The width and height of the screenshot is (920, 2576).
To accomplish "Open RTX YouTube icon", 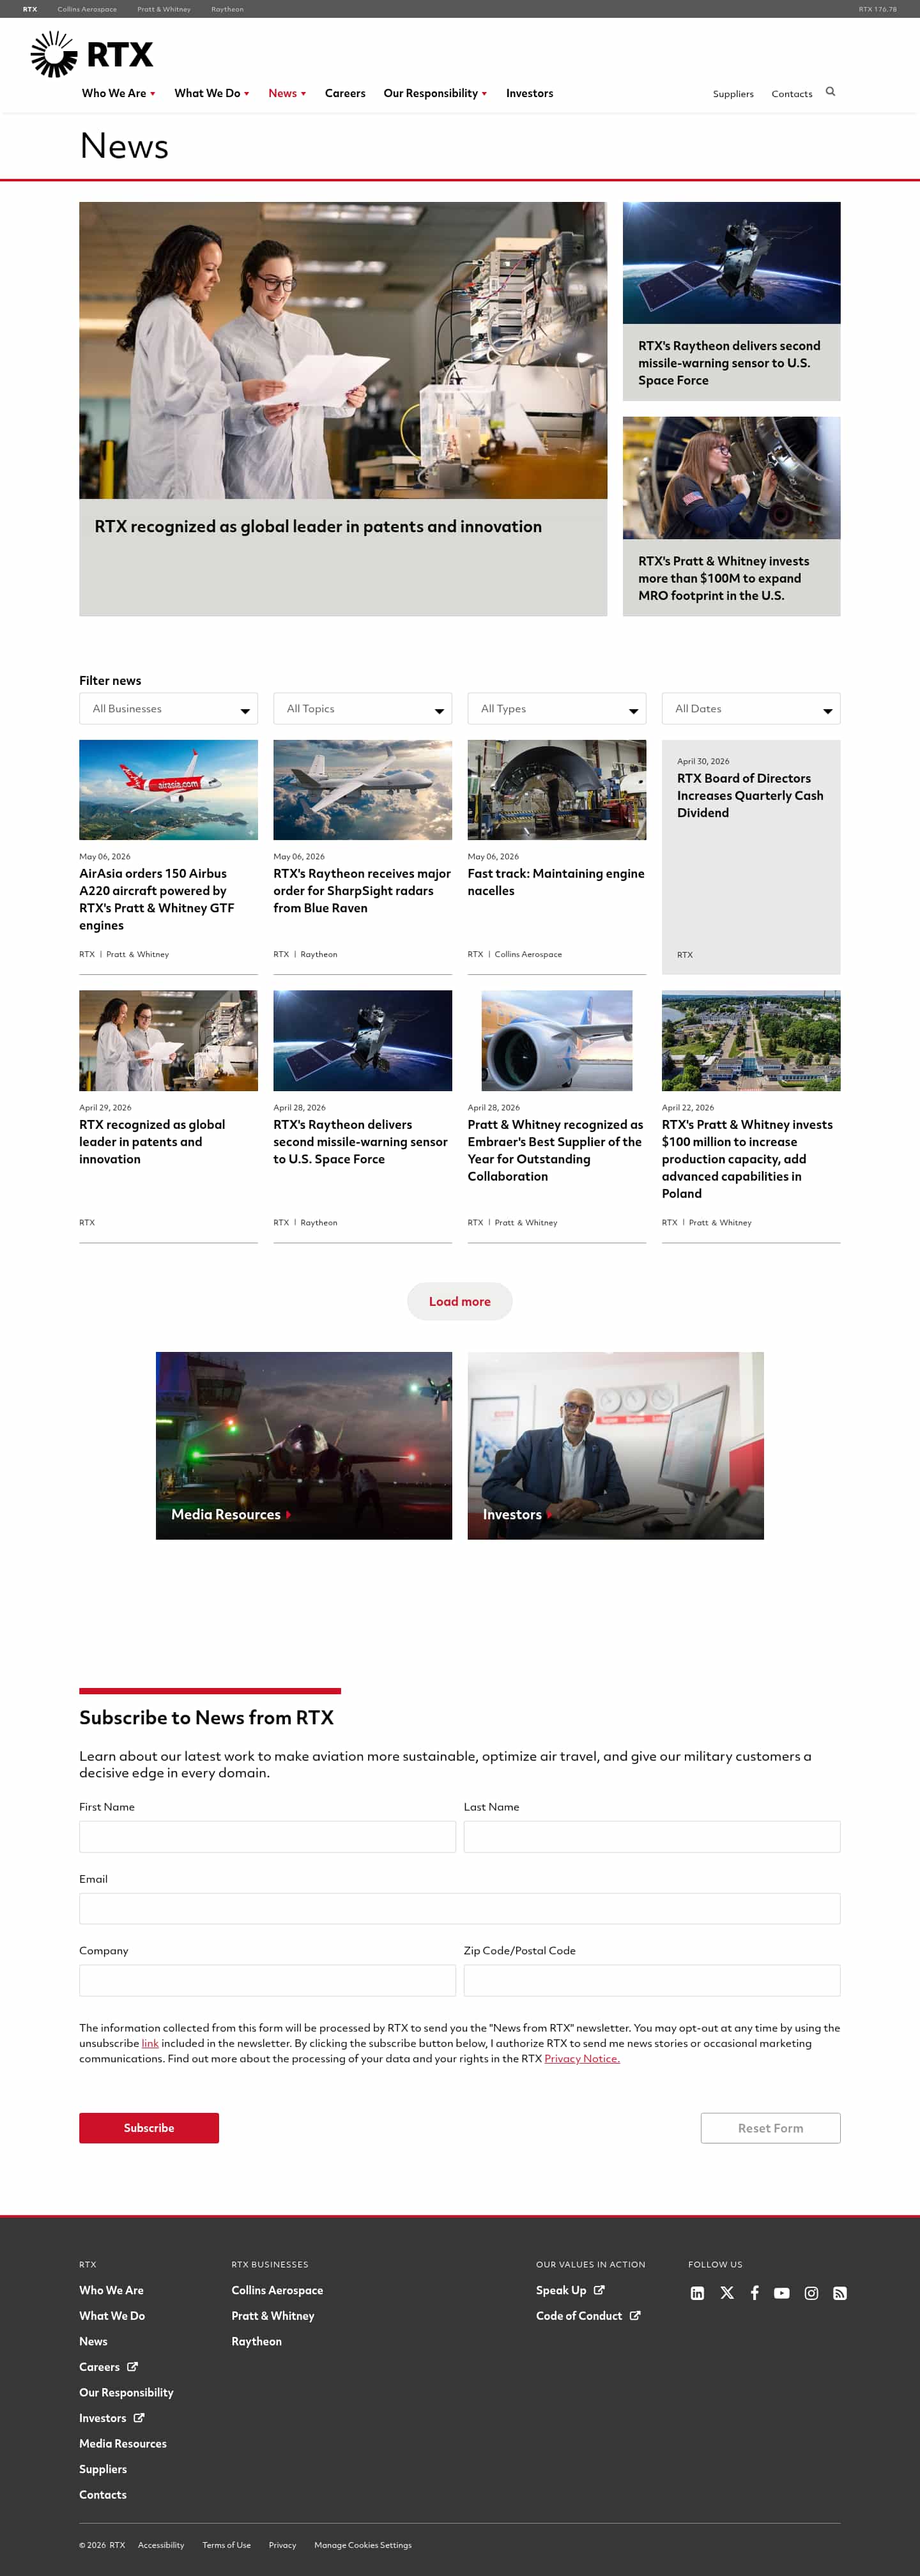I will pos(782,2293).
